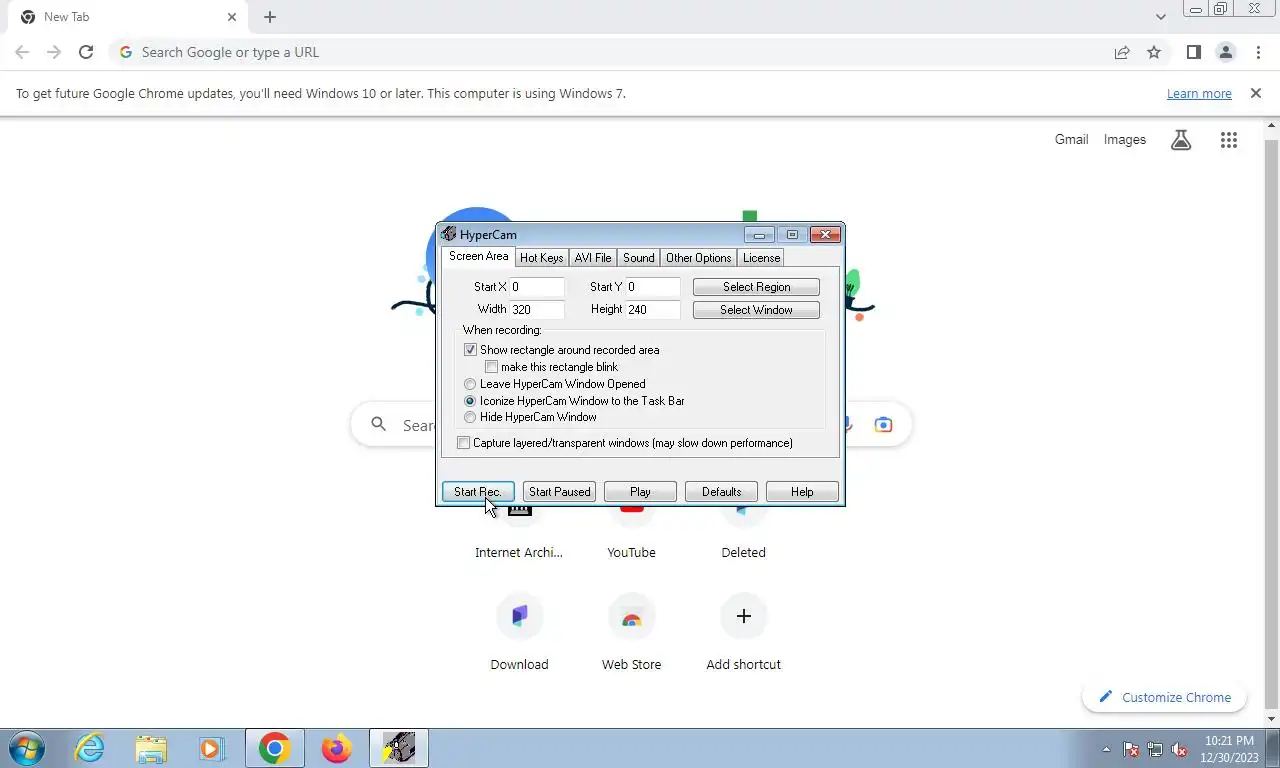Open the Other Options tab
This screenshot has width=1280, height=768.
coord(698,258)
